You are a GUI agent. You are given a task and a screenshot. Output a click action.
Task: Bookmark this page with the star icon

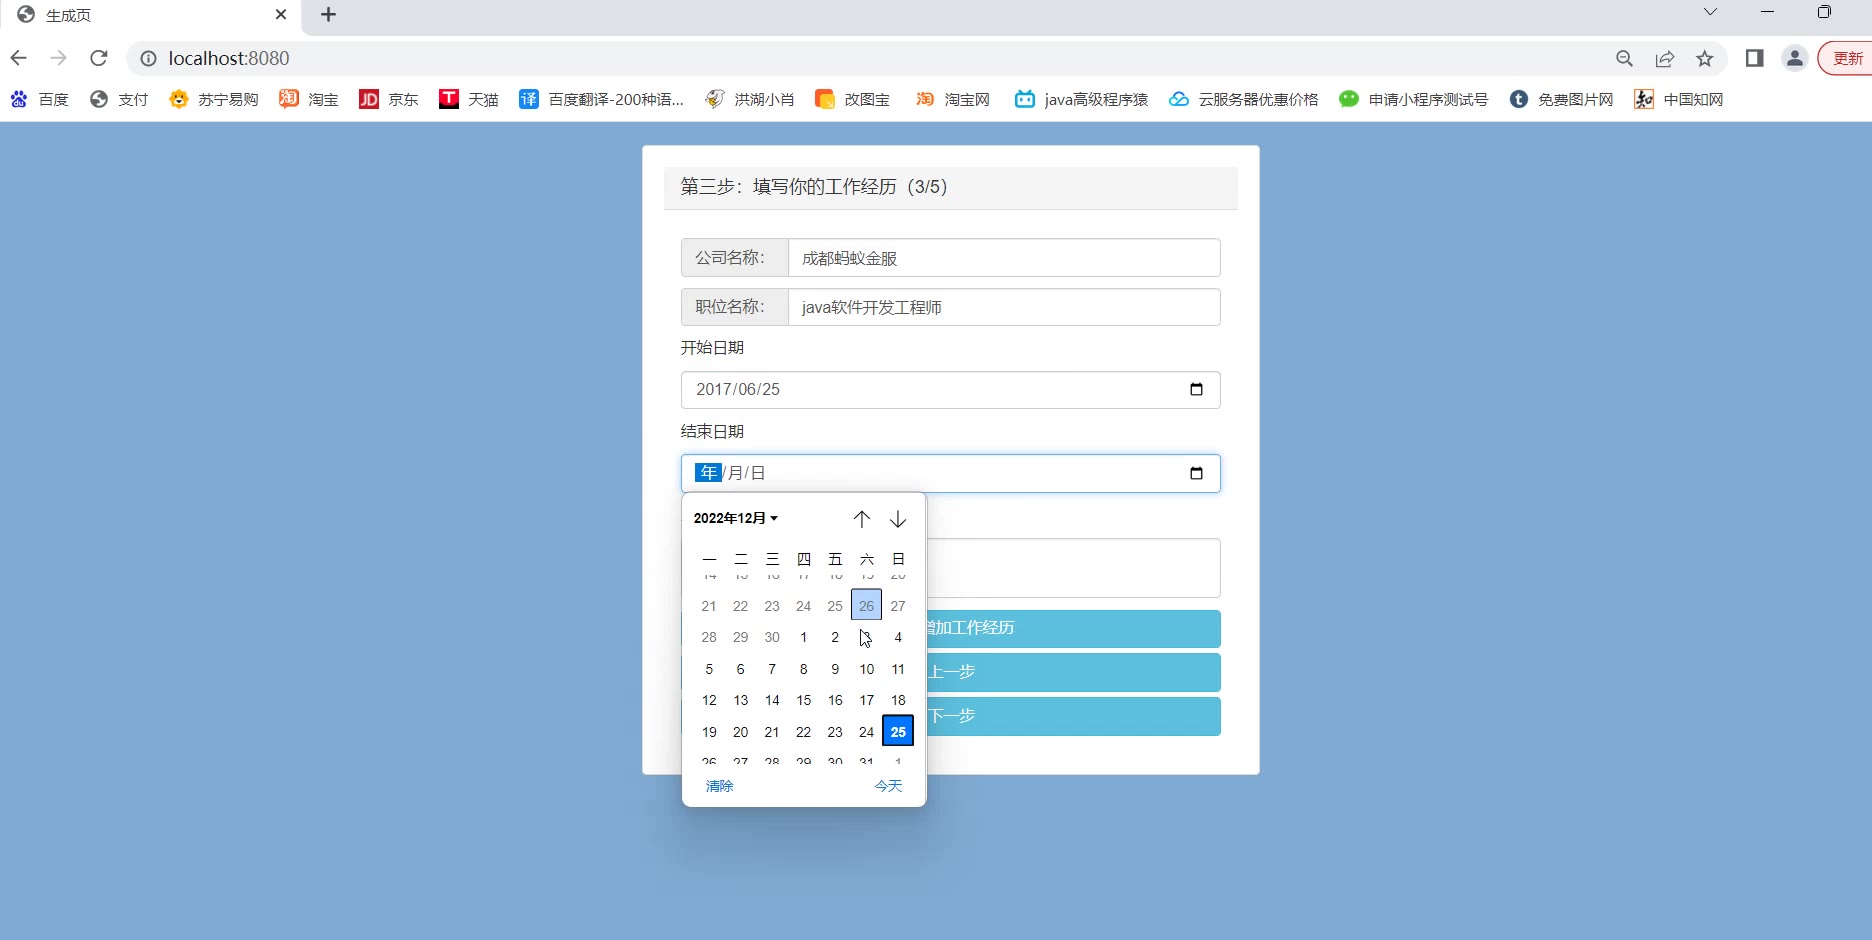1705,59
